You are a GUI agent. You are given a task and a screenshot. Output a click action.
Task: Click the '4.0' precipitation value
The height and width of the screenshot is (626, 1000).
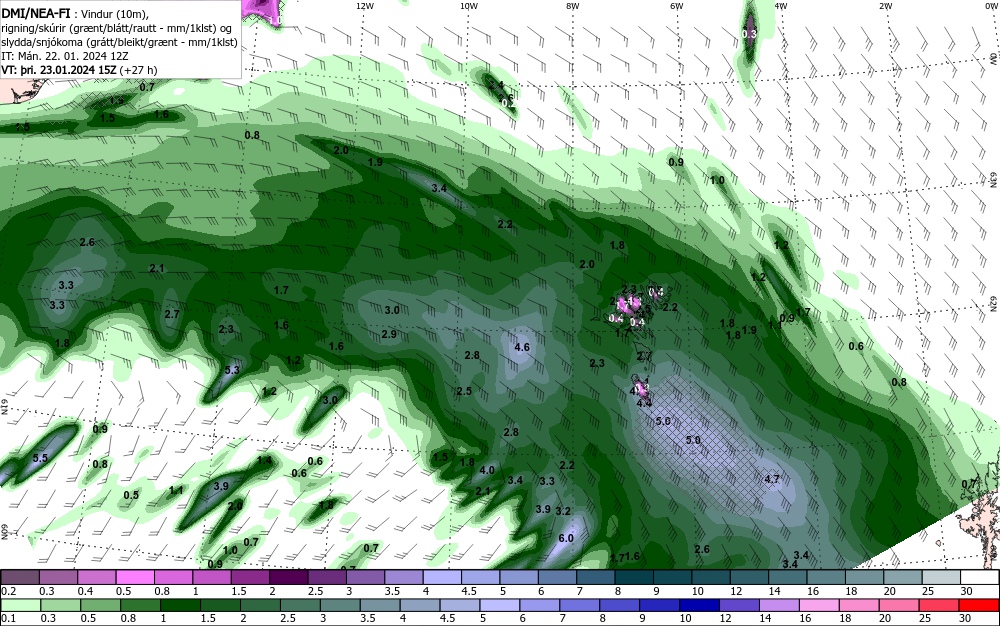click(487, 470)
